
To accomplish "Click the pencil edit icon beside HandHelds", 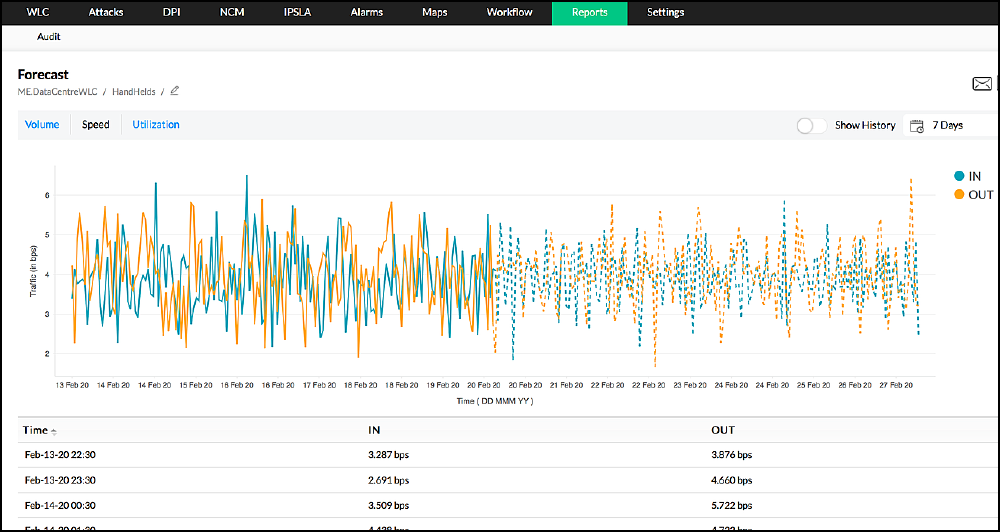I will pos(175,91).
